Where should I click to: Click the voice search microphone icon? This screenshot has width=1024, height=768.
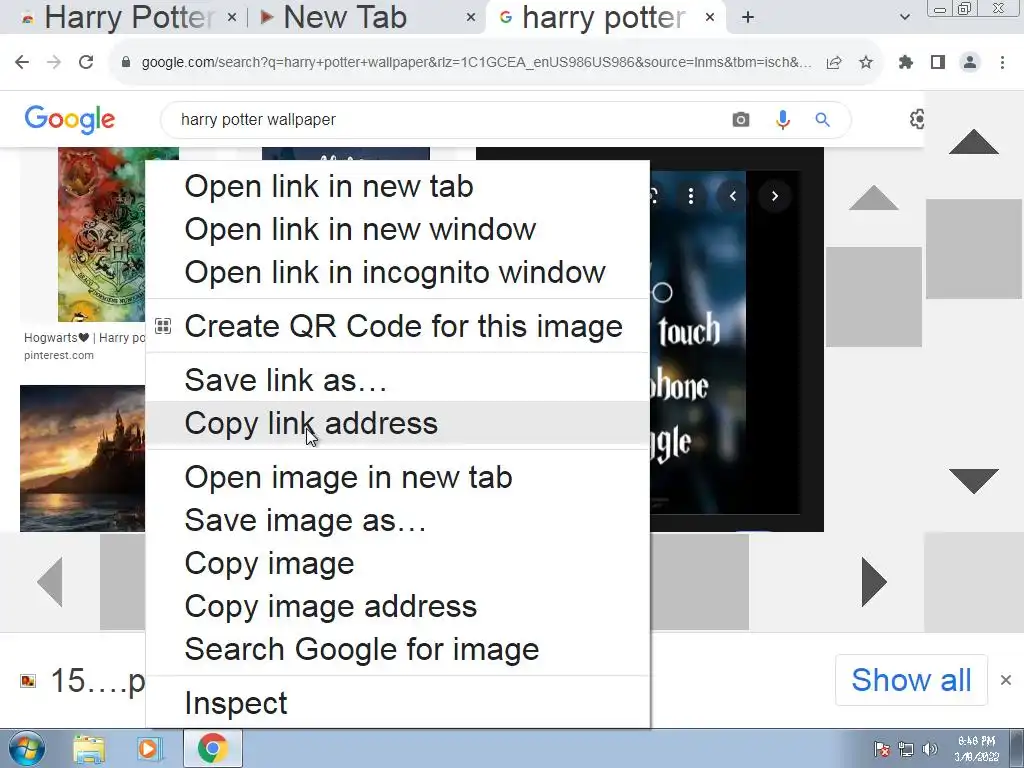click(x=782, y=120)
